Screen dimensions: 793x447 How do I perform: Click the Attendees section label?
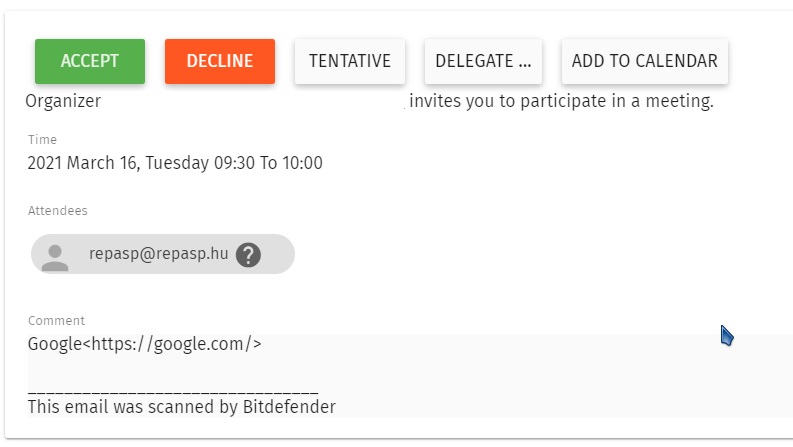pos(57,211)
